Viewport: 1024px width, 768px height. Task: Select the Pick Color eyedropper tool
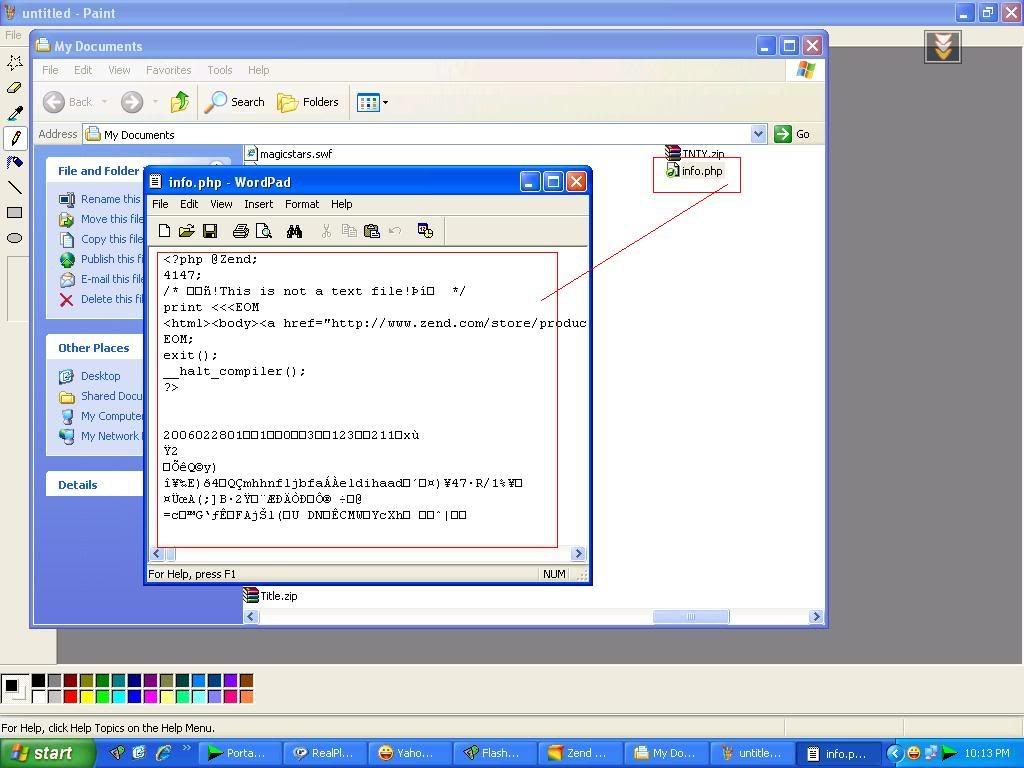[14, 113]
